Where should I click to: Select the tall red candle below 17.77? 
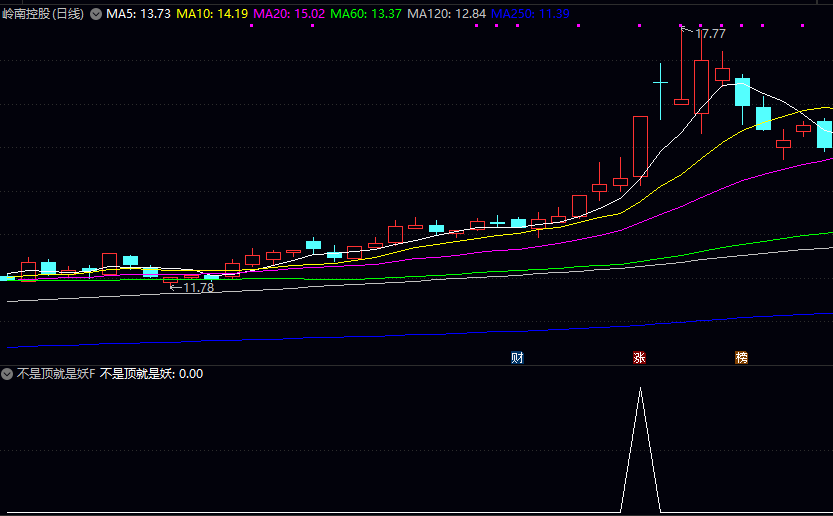(x=701, y=85)
